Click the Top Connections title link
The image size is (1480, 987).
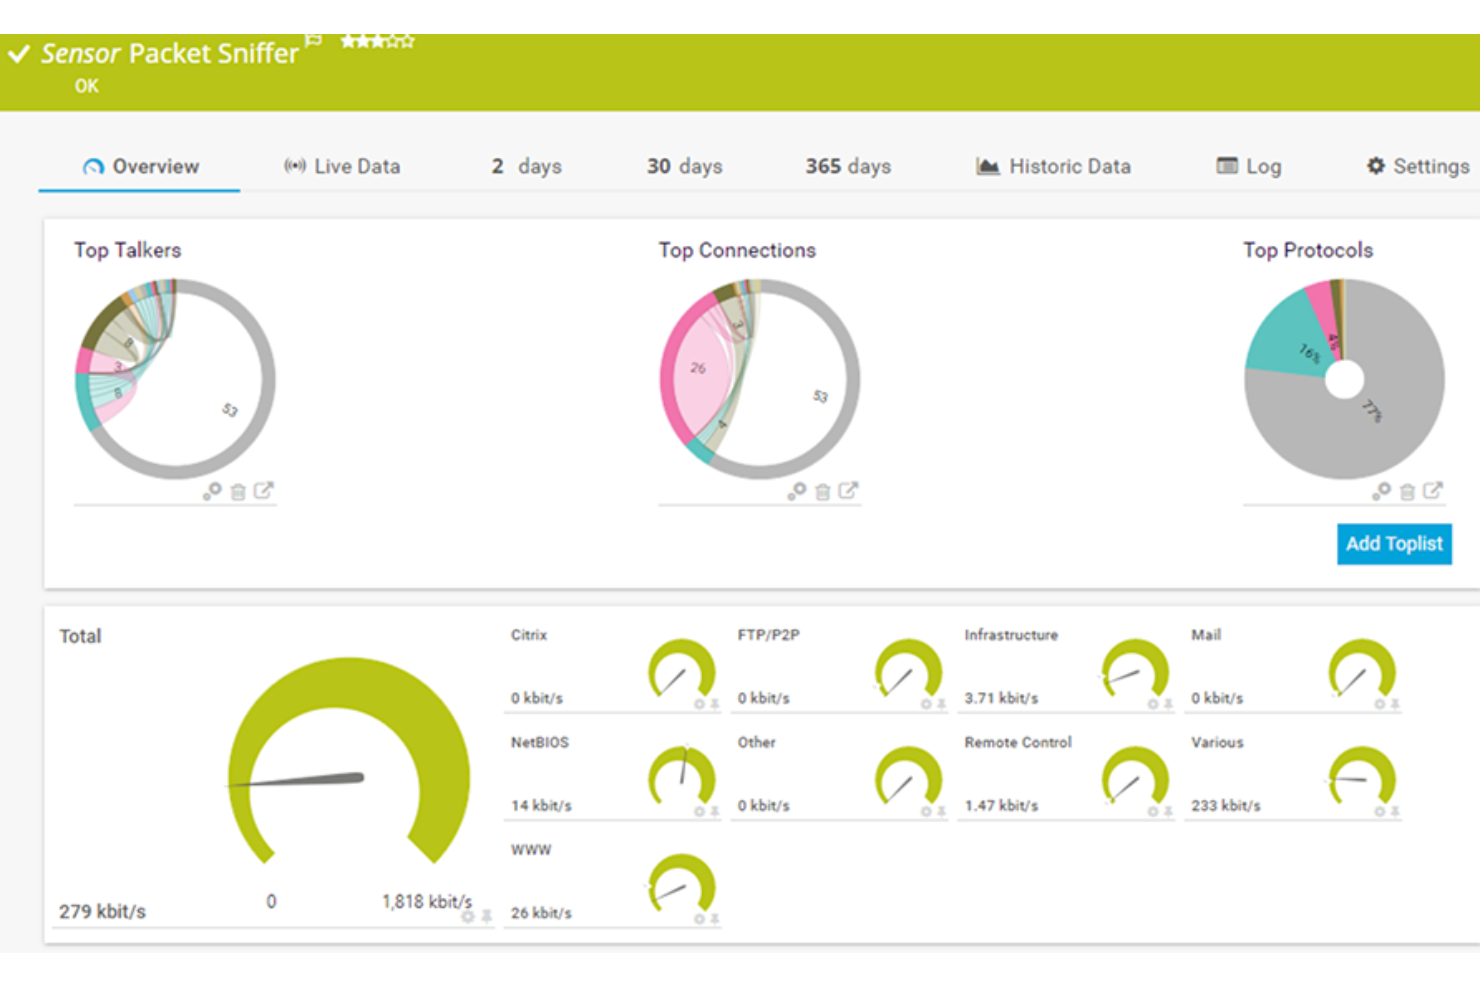coord(737,250)
